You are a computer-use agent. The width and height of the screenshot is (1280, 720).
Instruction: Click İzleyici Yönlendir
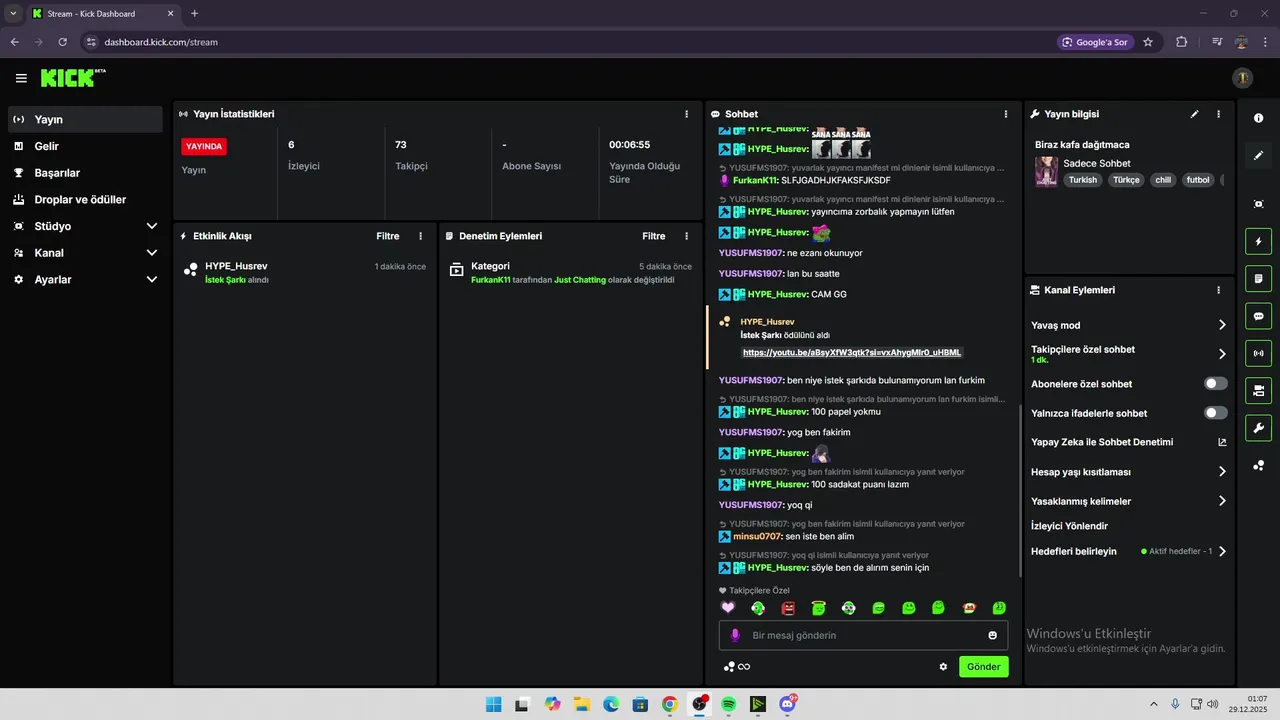[1069, 526]
